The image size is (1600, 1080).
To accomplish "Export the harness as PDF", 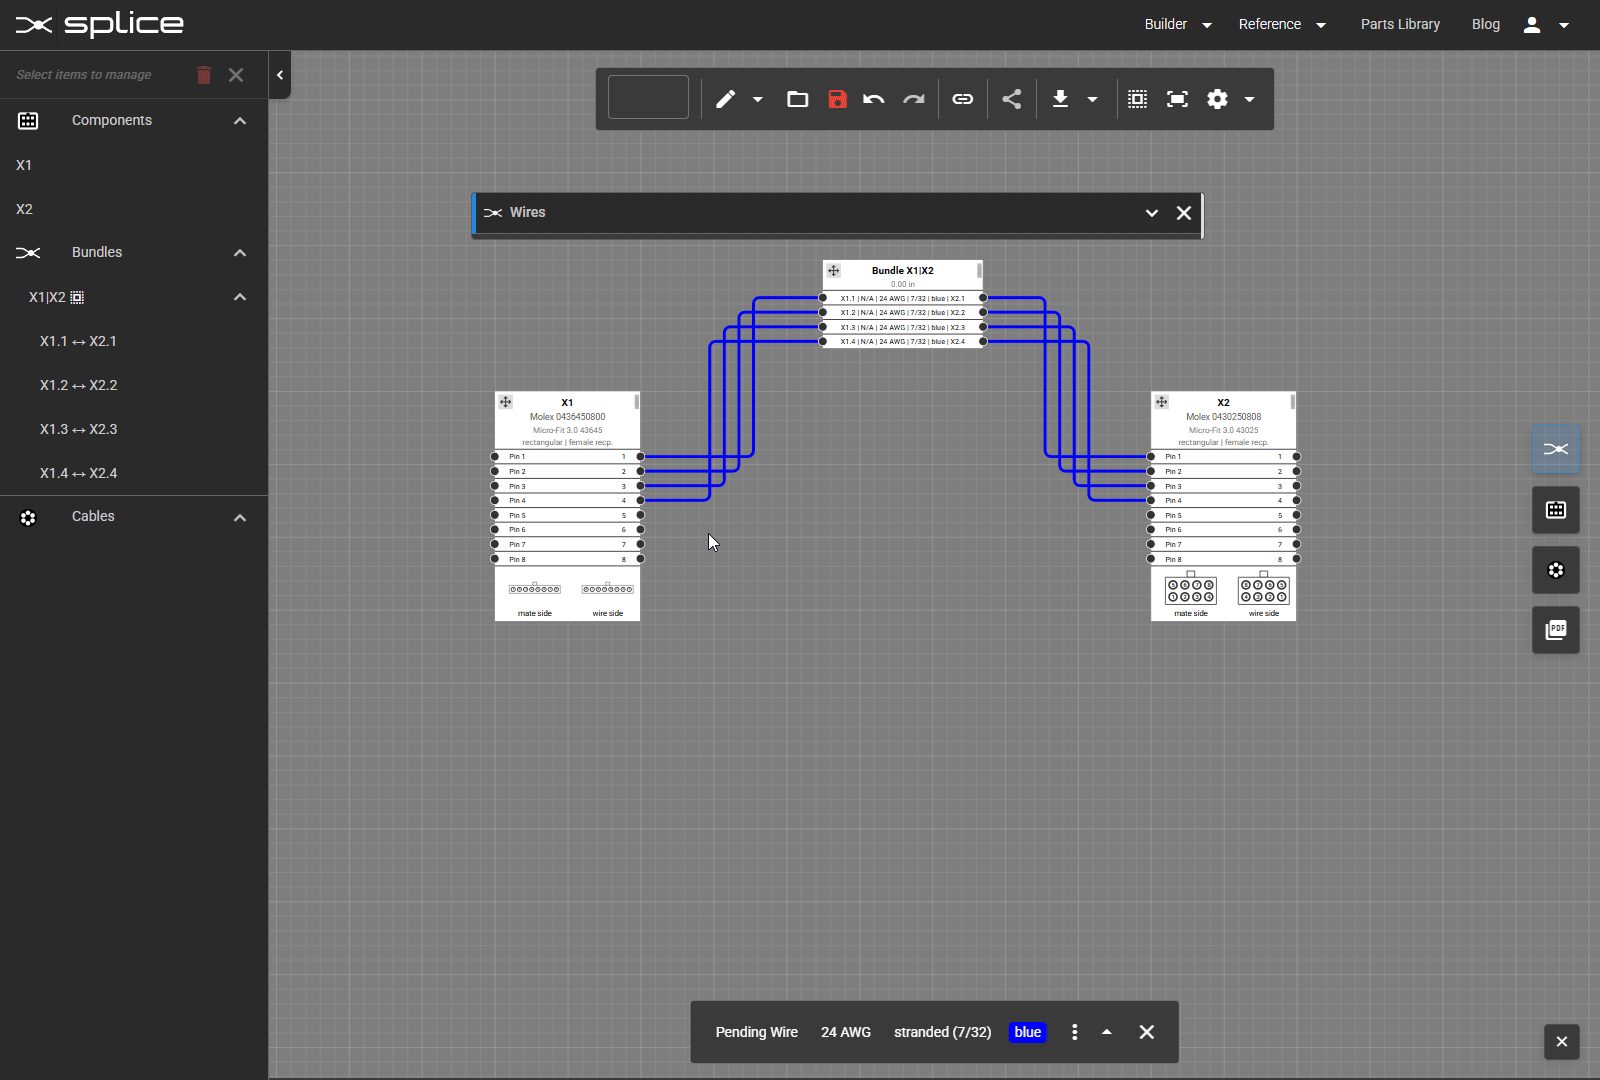I will pos(1555,630).
